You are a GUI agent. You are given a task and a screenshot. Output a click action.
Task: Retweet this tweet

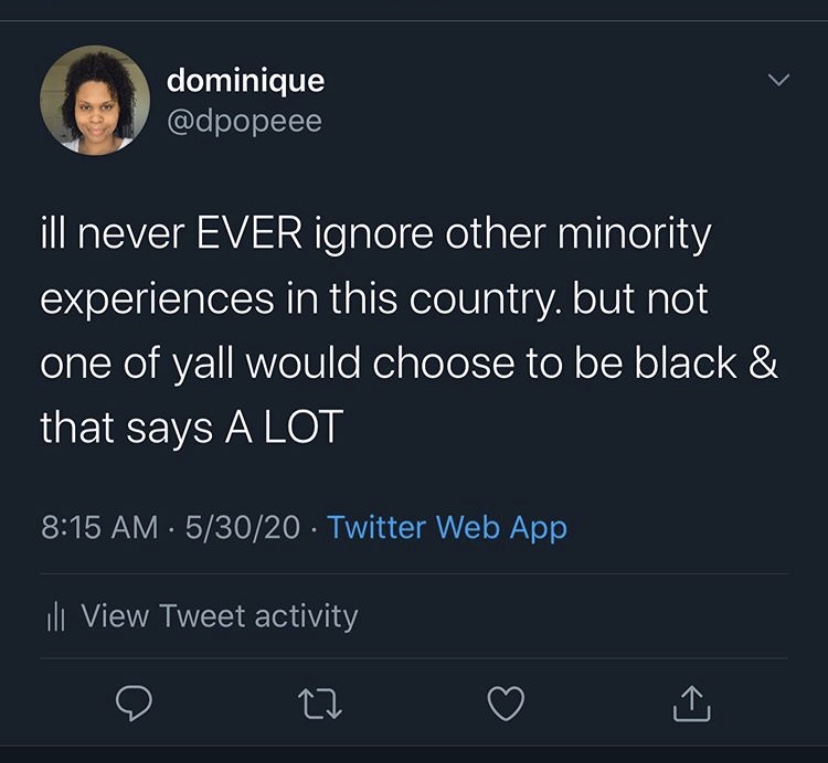pos(320,705)
